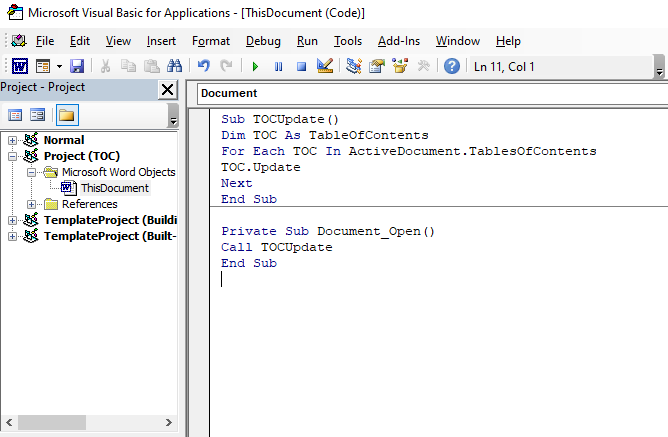The width and height of the screenshot is (668, 437).
Task: Select the Normal project
Action: (64, 140)
